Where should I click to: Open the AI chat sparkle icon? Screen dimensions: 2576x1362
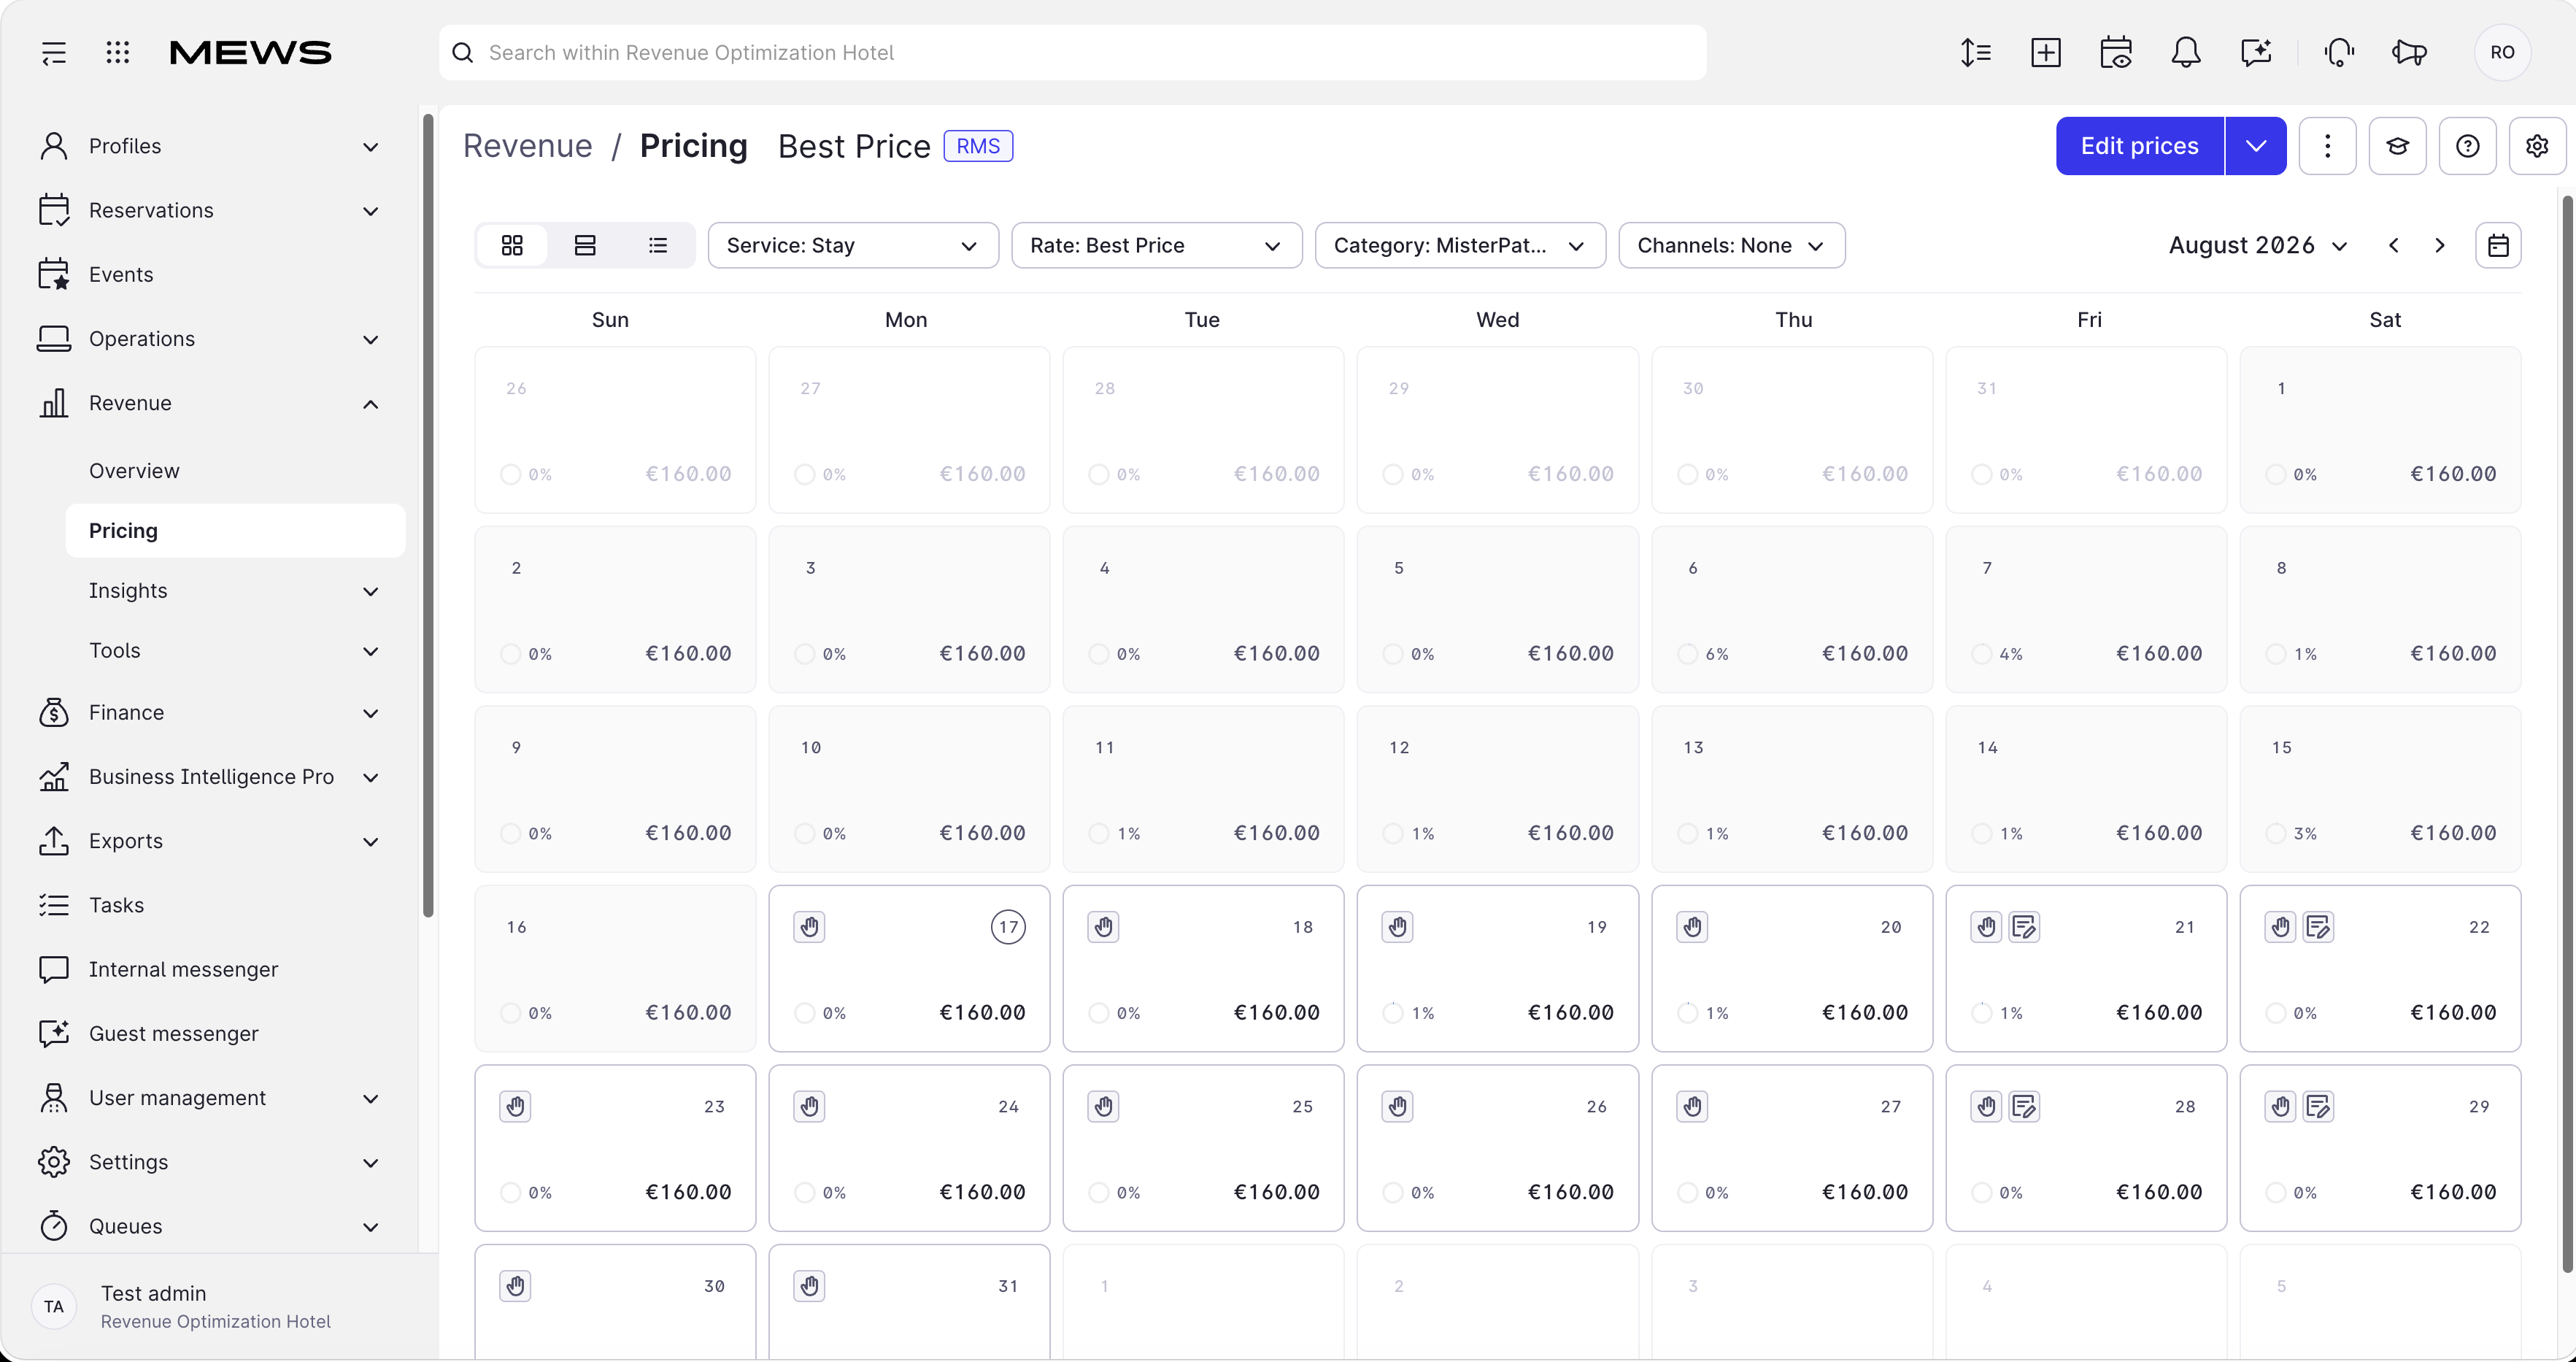pyautogui.click(x=2256, y=53)
